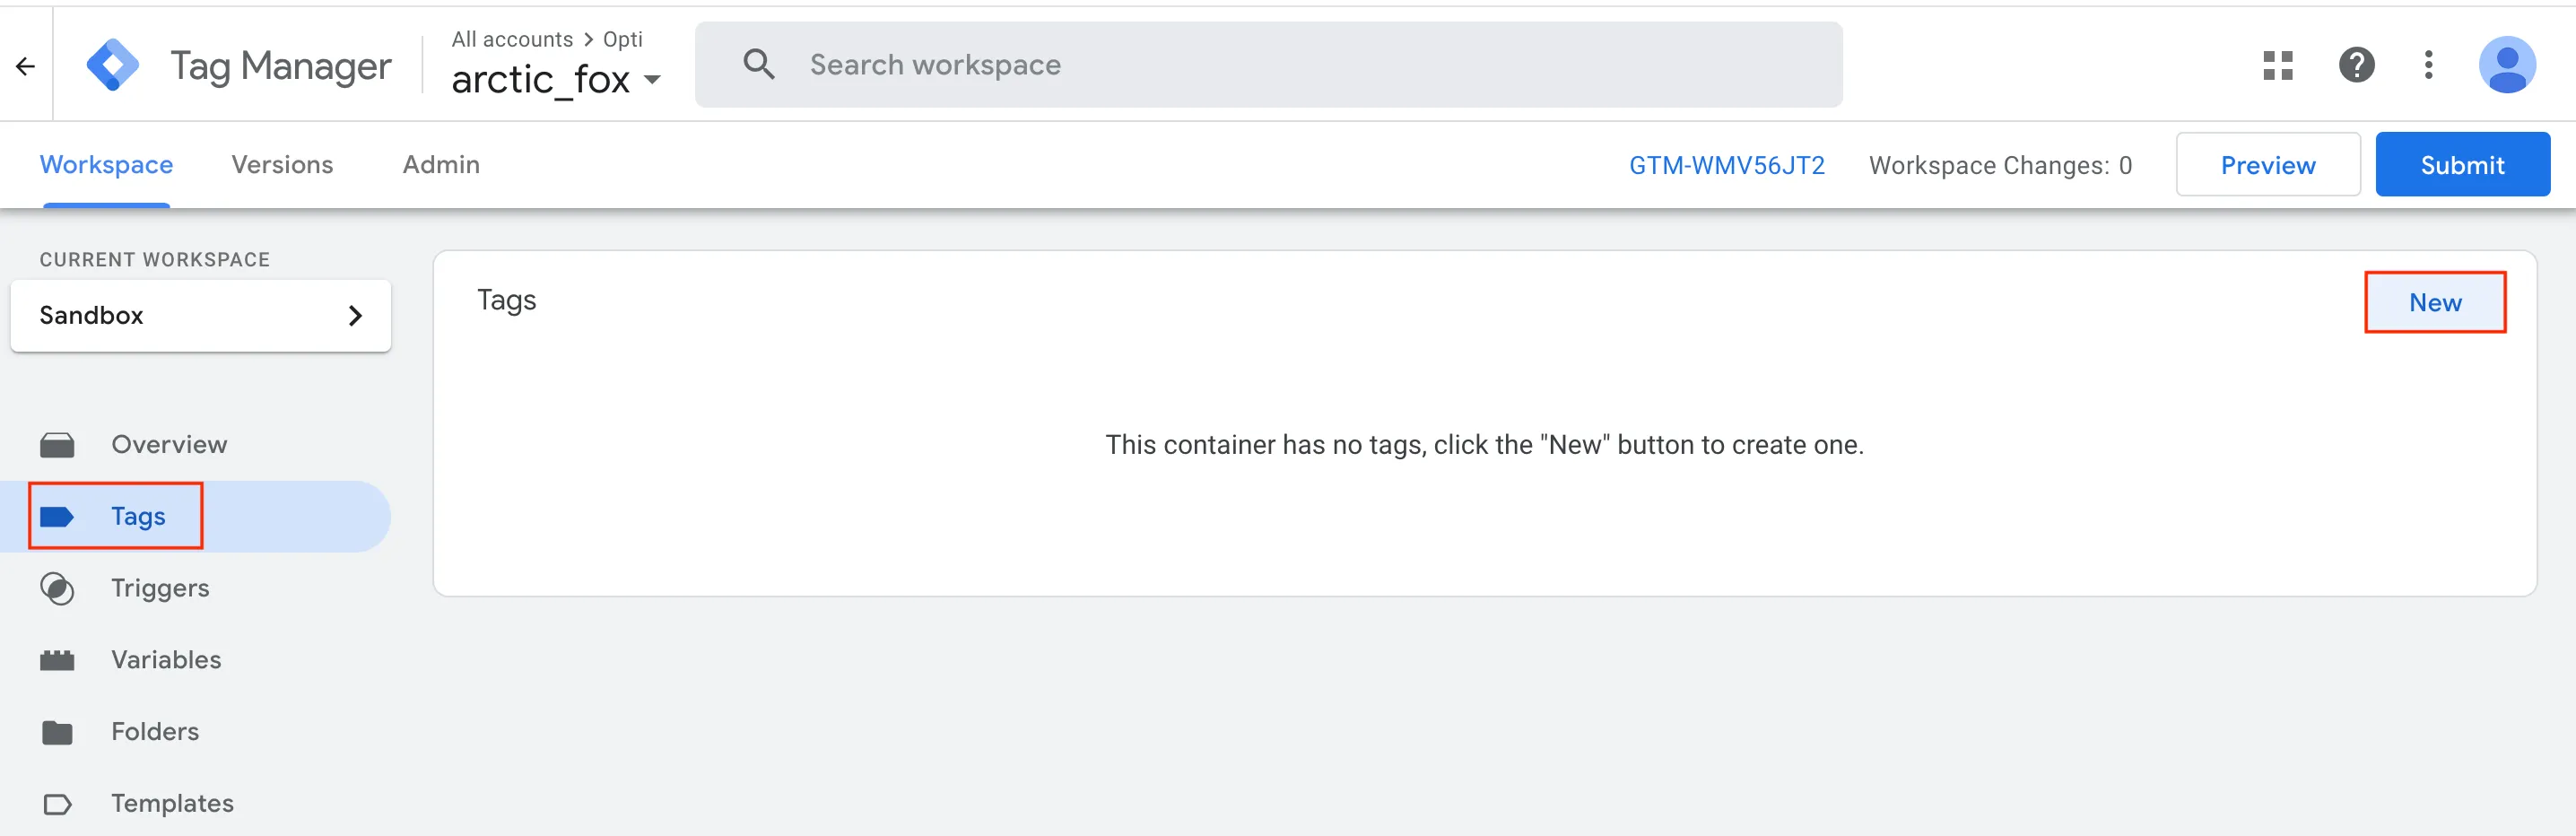Click the Tag Manager logo icon
The image size is (2576, 836).
pos(113,66)
